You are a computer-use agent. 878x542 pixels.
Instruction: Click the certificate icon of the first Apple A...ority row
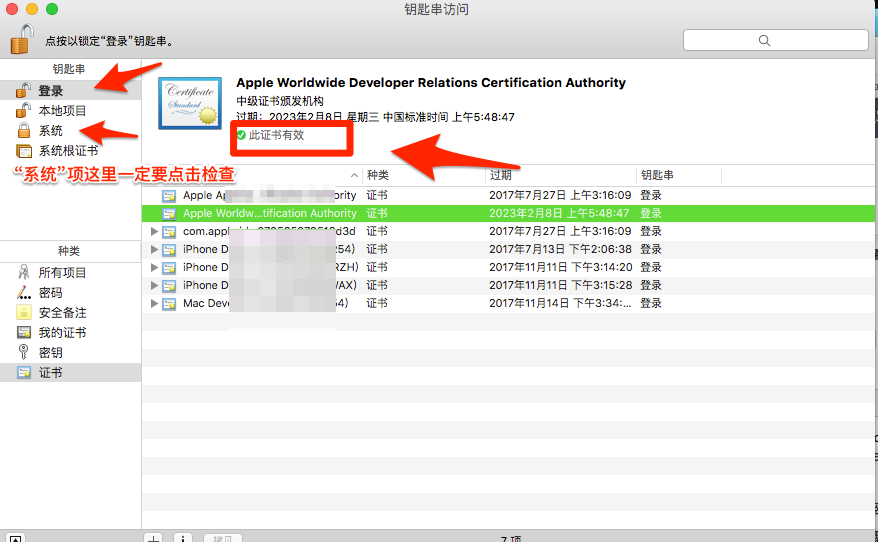(169, 196)
